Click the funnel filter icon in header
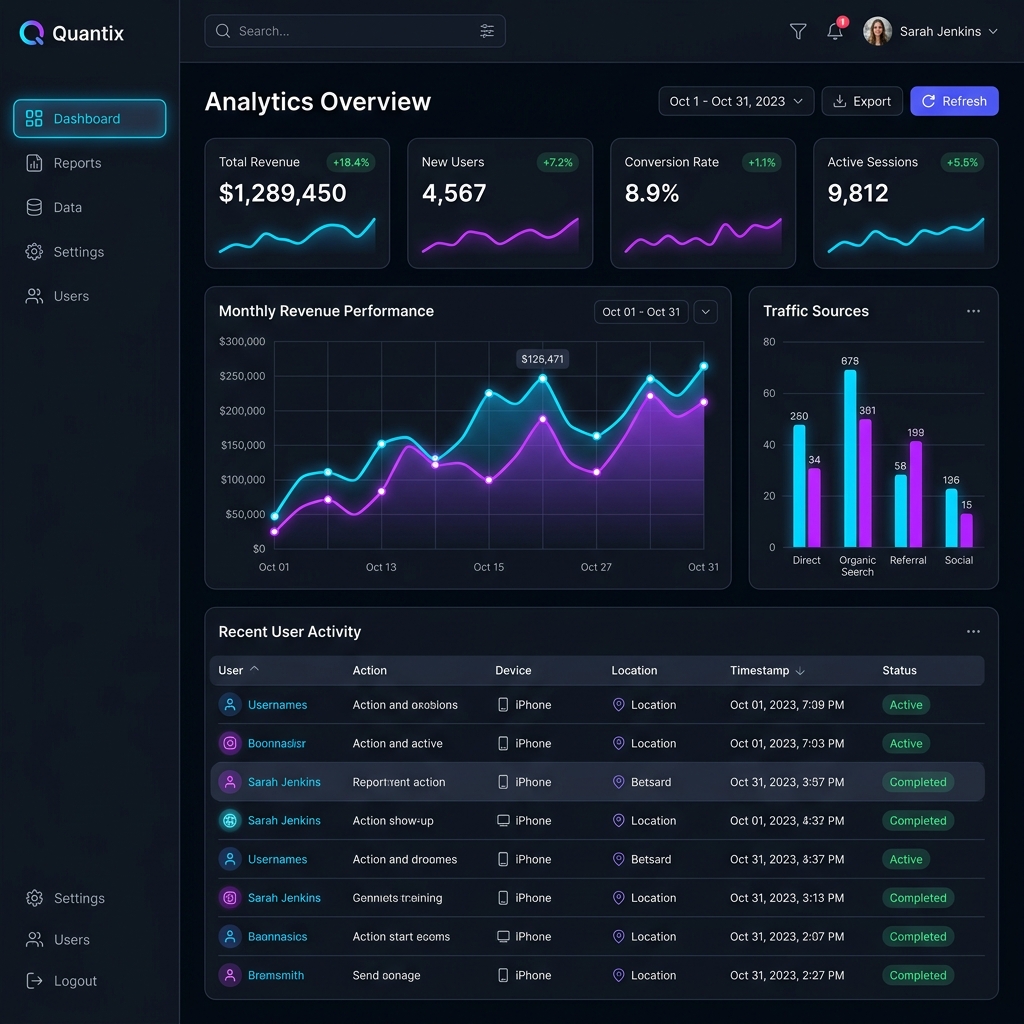 pos(797,31)
